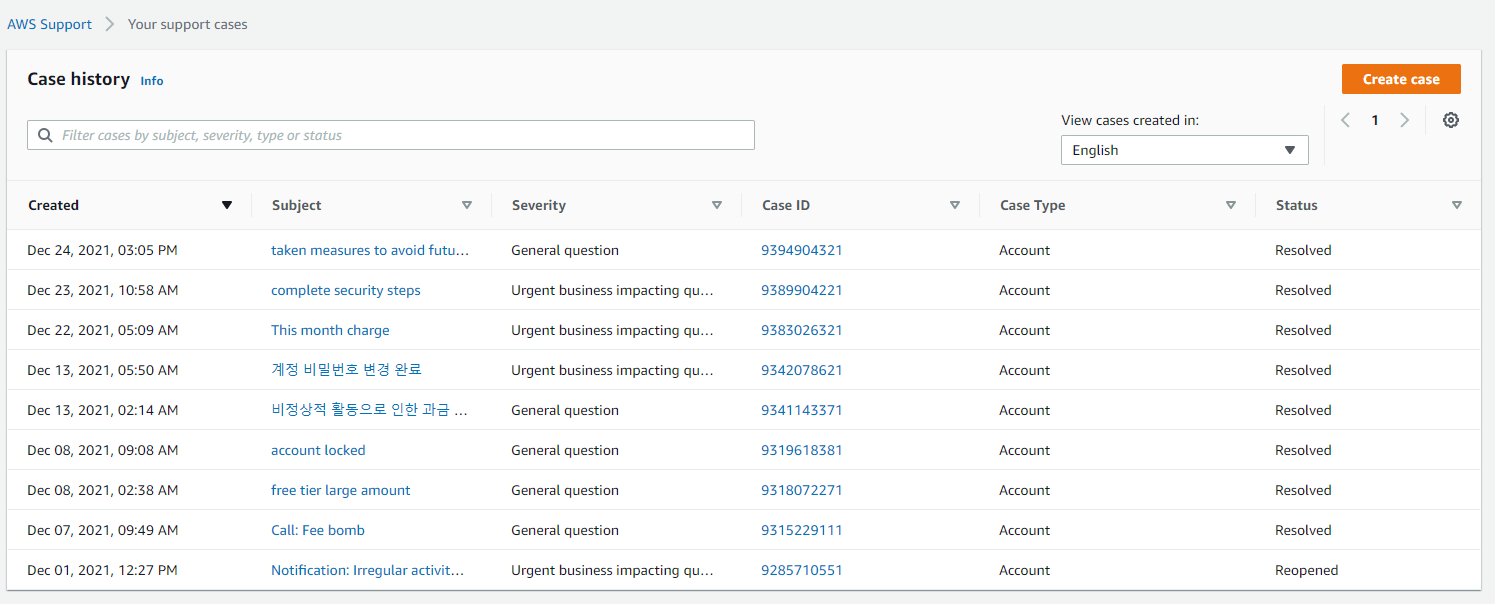The width and height of the screenshot is (1495, 604).
Task: Open case 'taken measures to avoid futu...'
Action: pos(370,250)
